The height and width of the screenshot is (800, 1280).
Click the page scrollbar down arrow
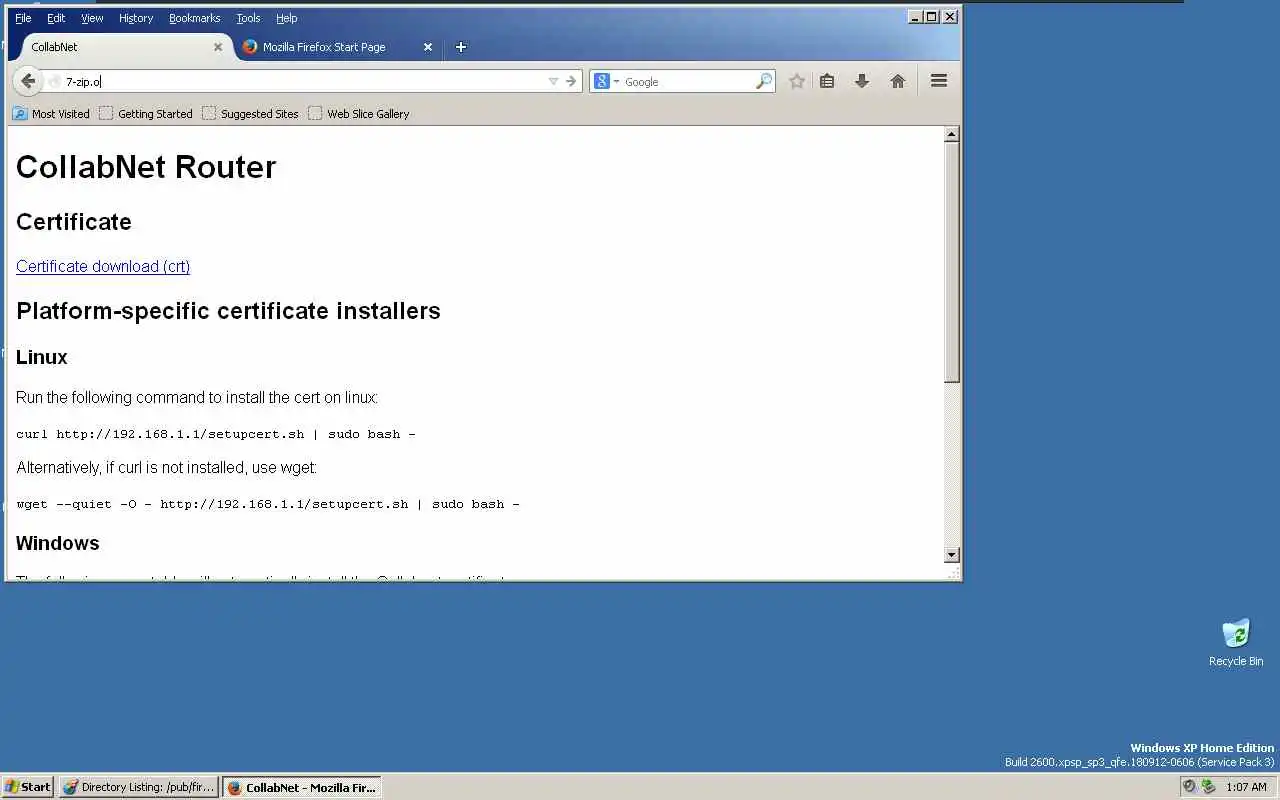[x=952, y=554]
